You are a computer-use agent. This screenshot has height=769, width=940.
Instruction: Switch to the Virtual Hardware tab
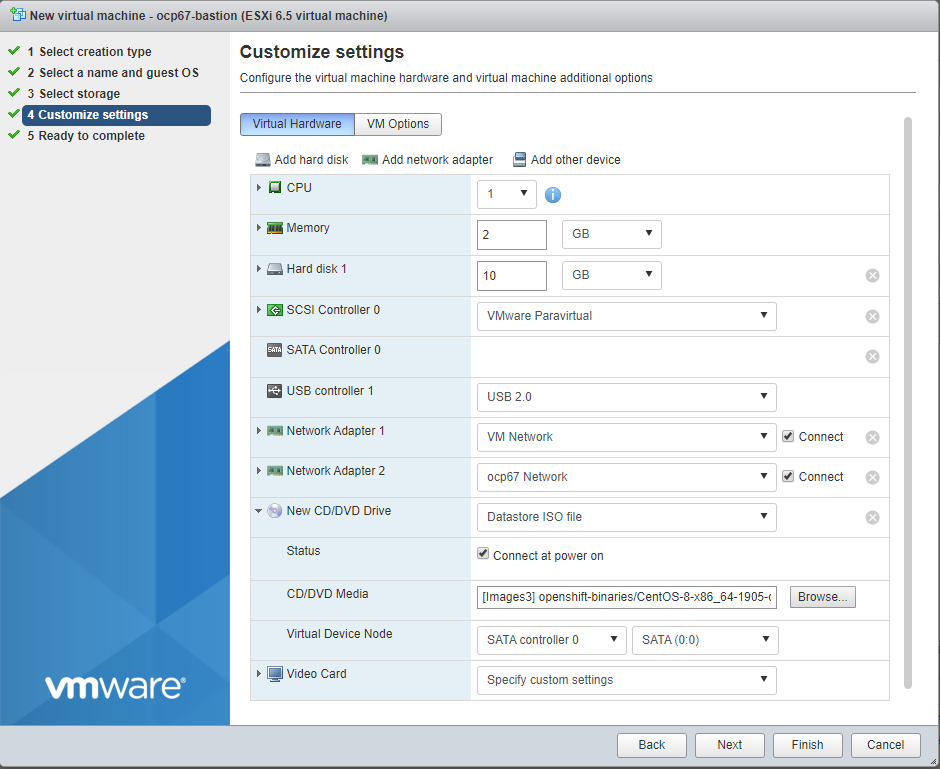pyautogui.click(x=297, y=124)
